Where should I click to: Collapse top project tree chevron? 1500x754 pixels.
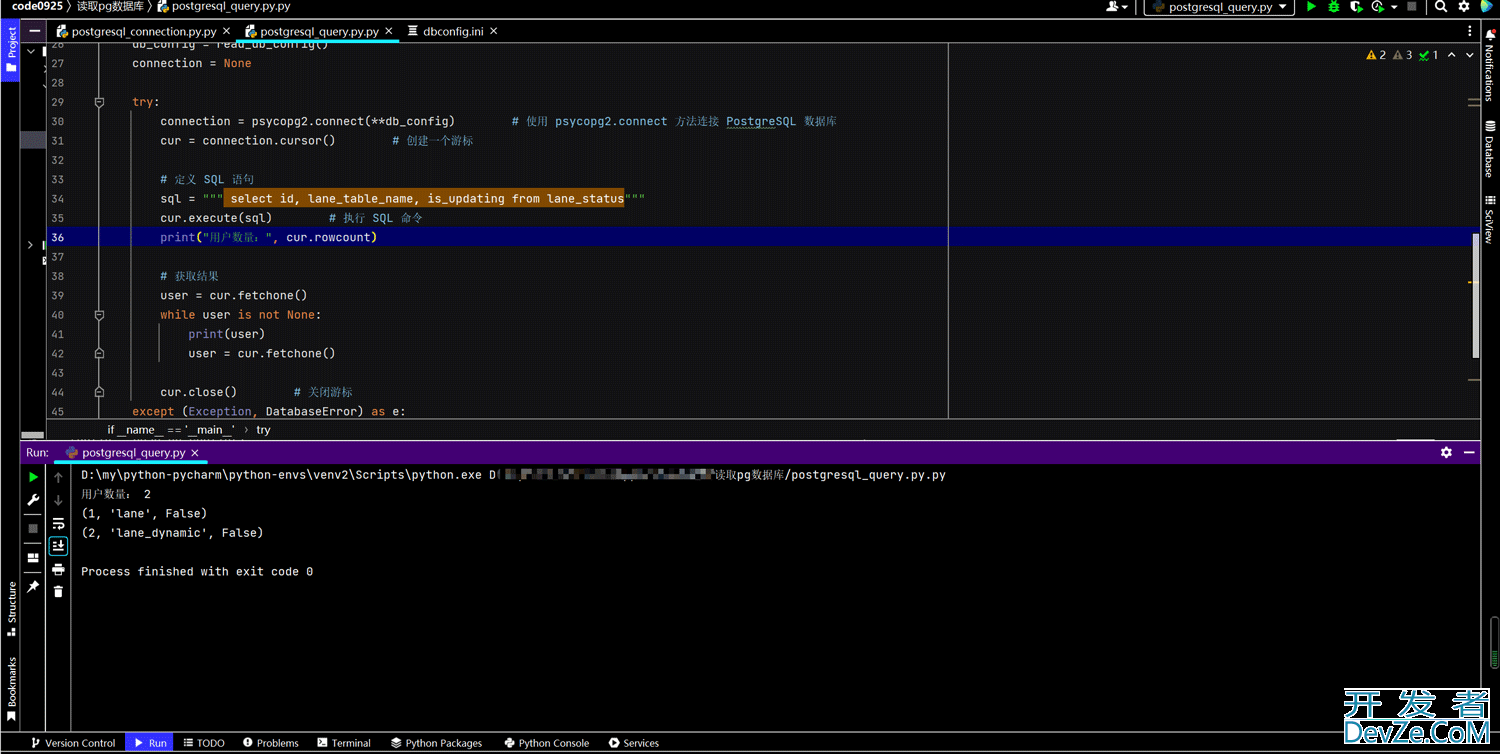click(x=31, y=50)
